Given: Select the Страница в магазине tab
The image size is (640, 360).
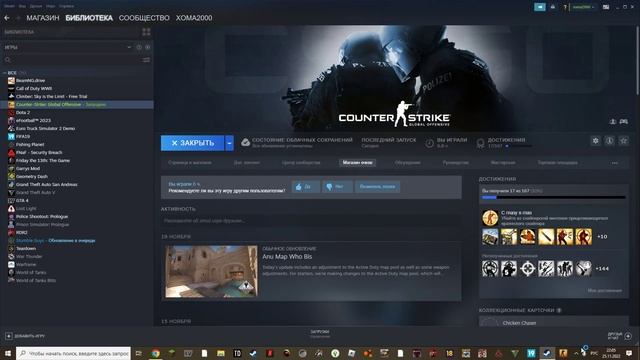Looking at the screenshot, I should (190, 163).
